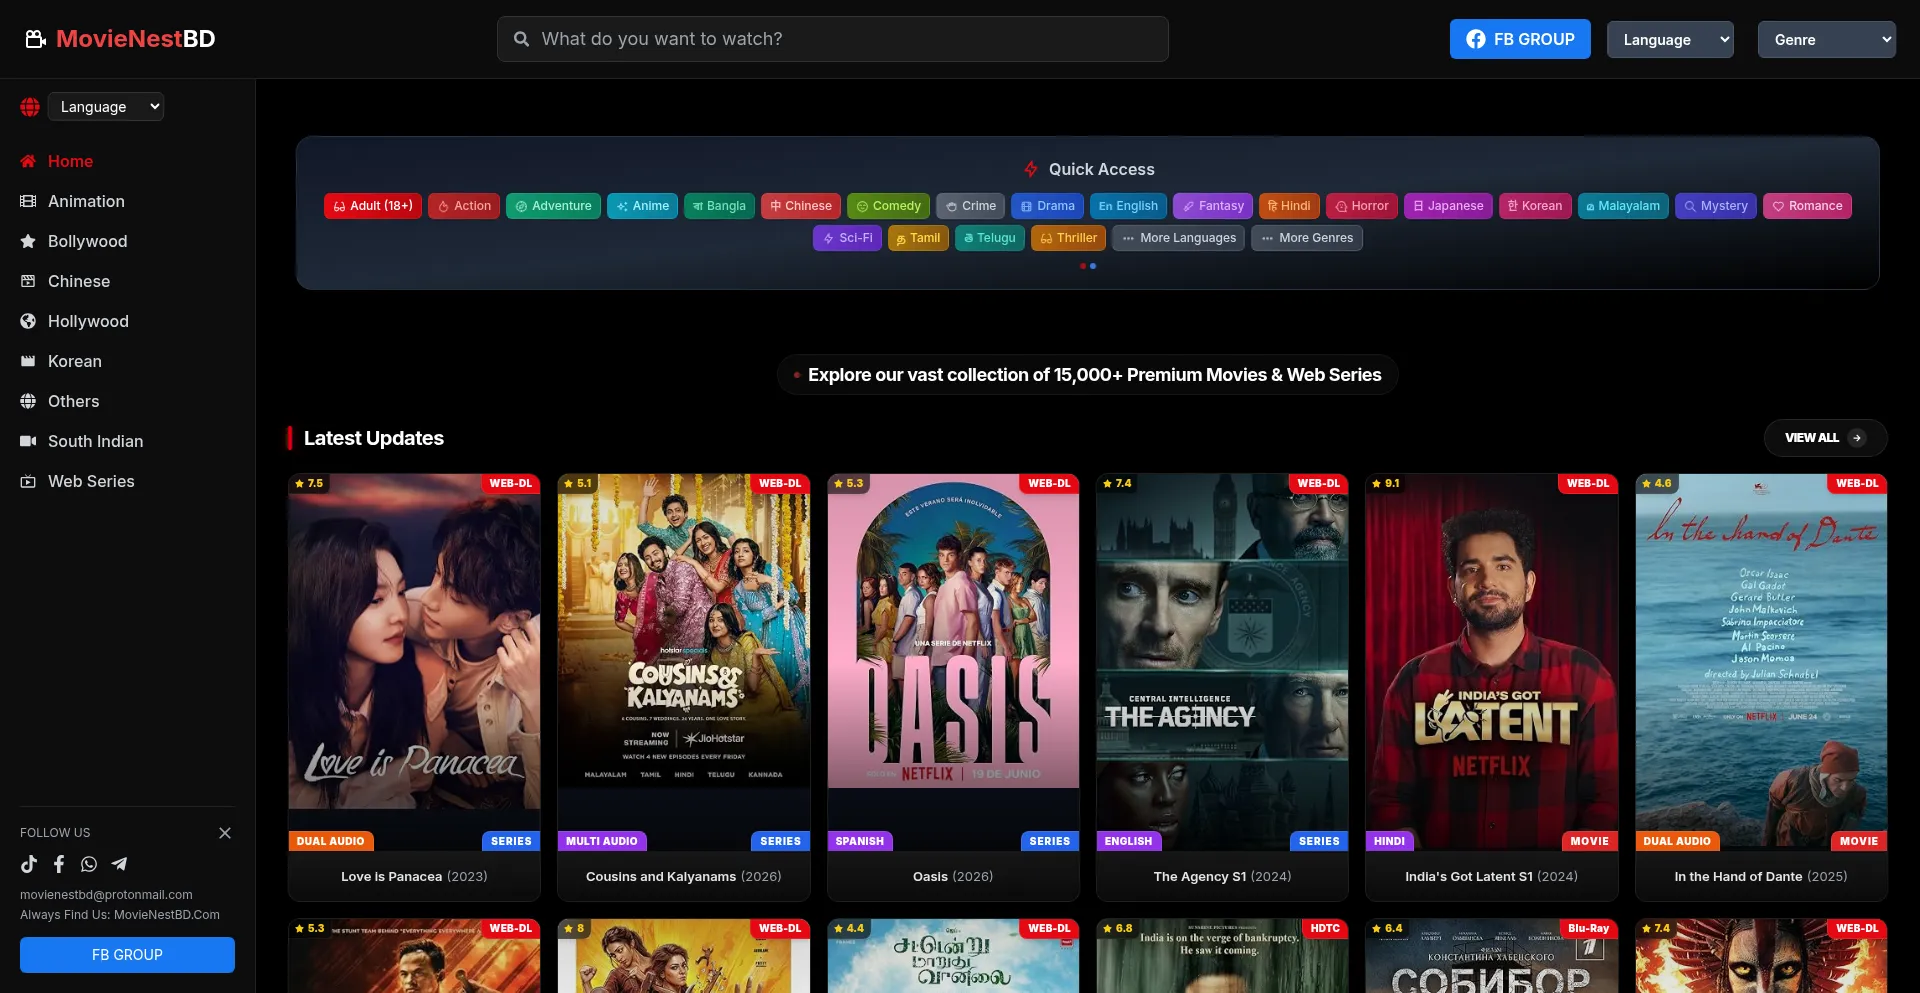
Task: Open Animation category in sidebar
Action: pyautogui.click(x=86, y=201)
